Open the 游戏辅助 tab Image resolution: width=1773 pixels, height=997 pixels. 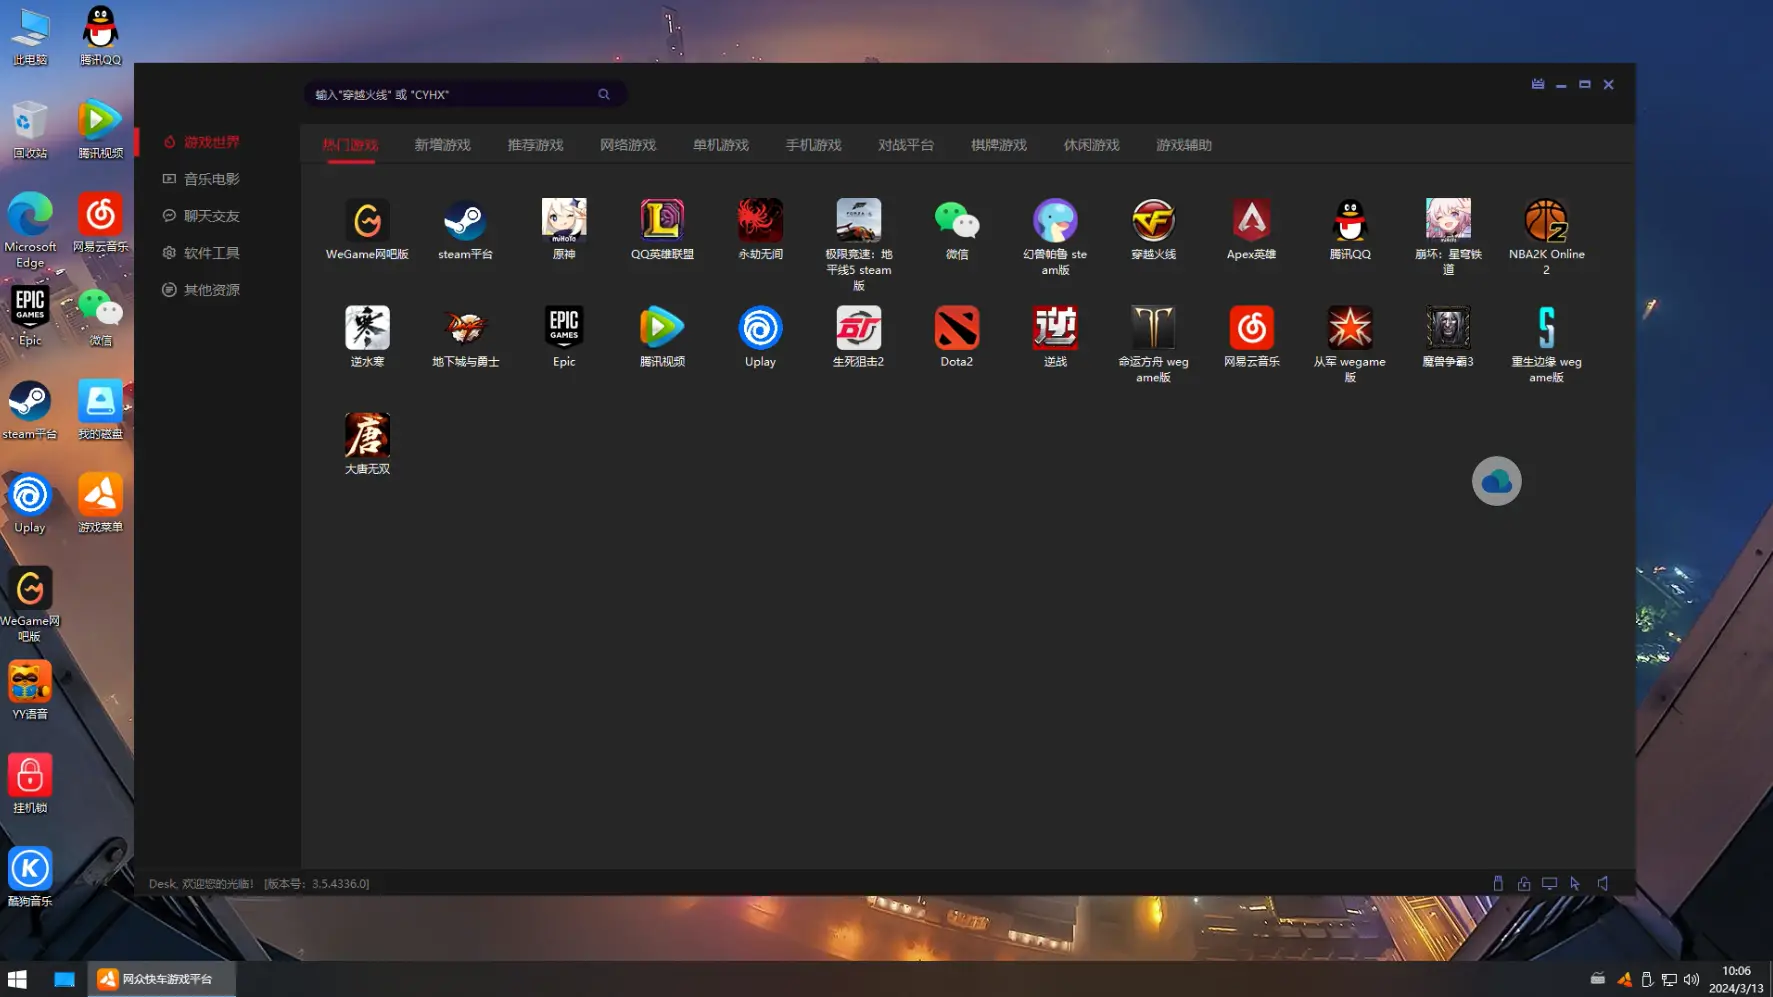click(1184, 145)
